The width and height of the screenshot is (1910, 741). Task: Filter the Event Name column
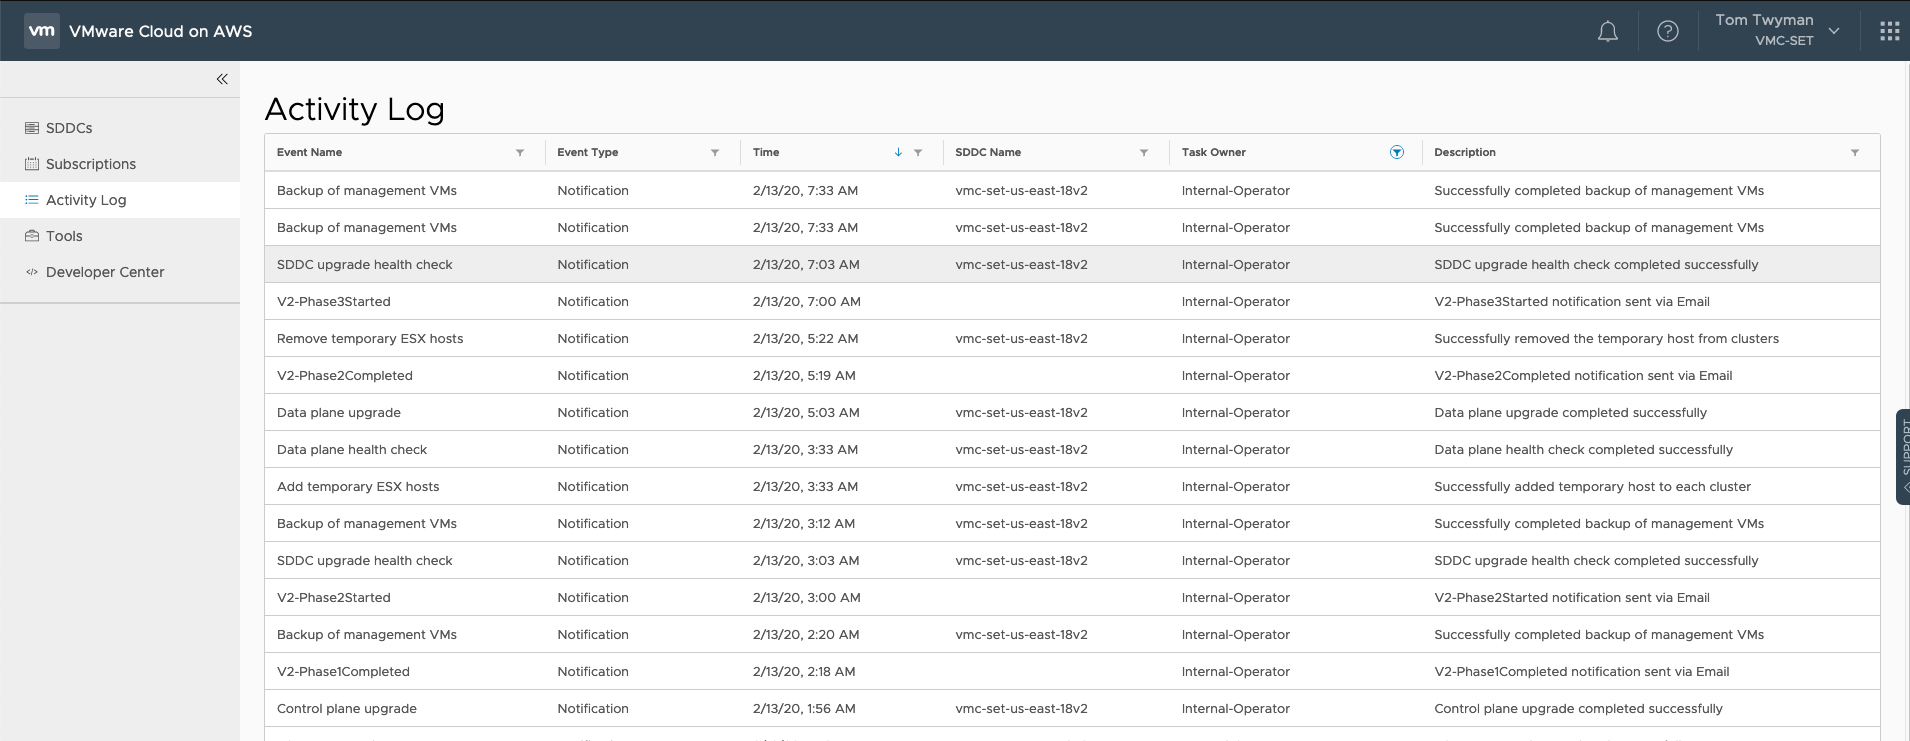[520, 153]
